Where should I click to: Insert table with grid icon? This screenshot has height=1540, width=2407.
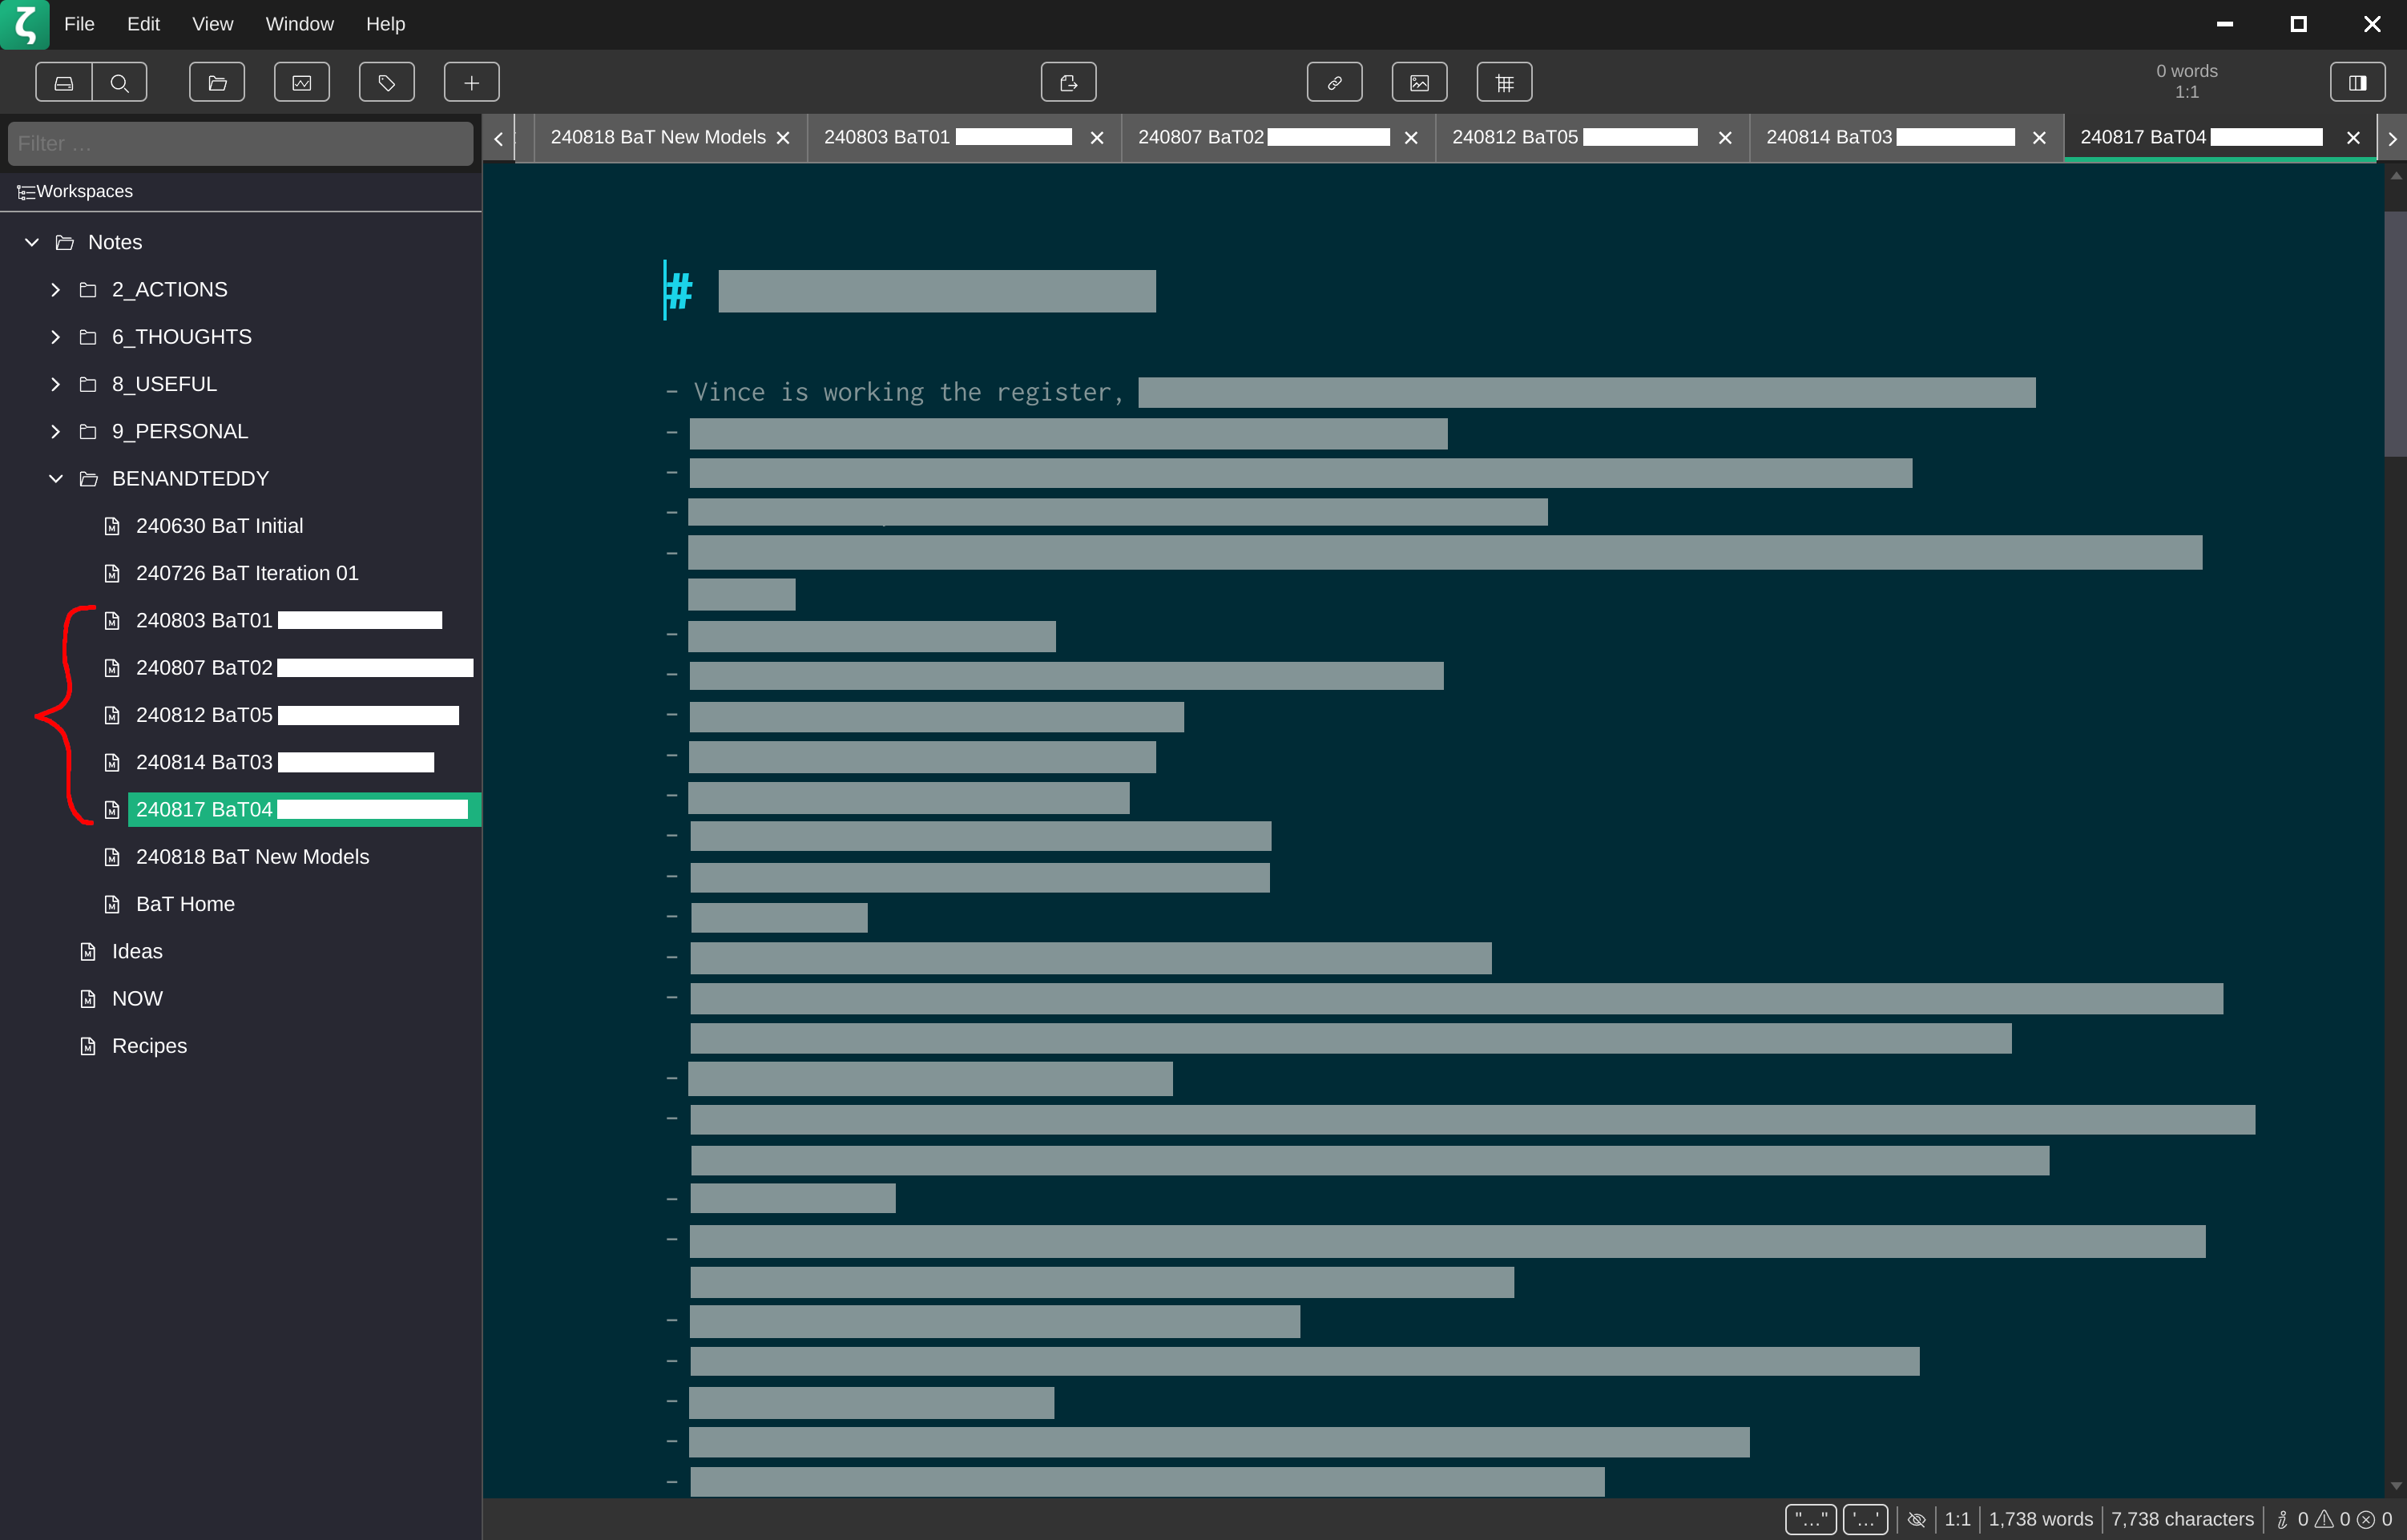(1504, 82)
